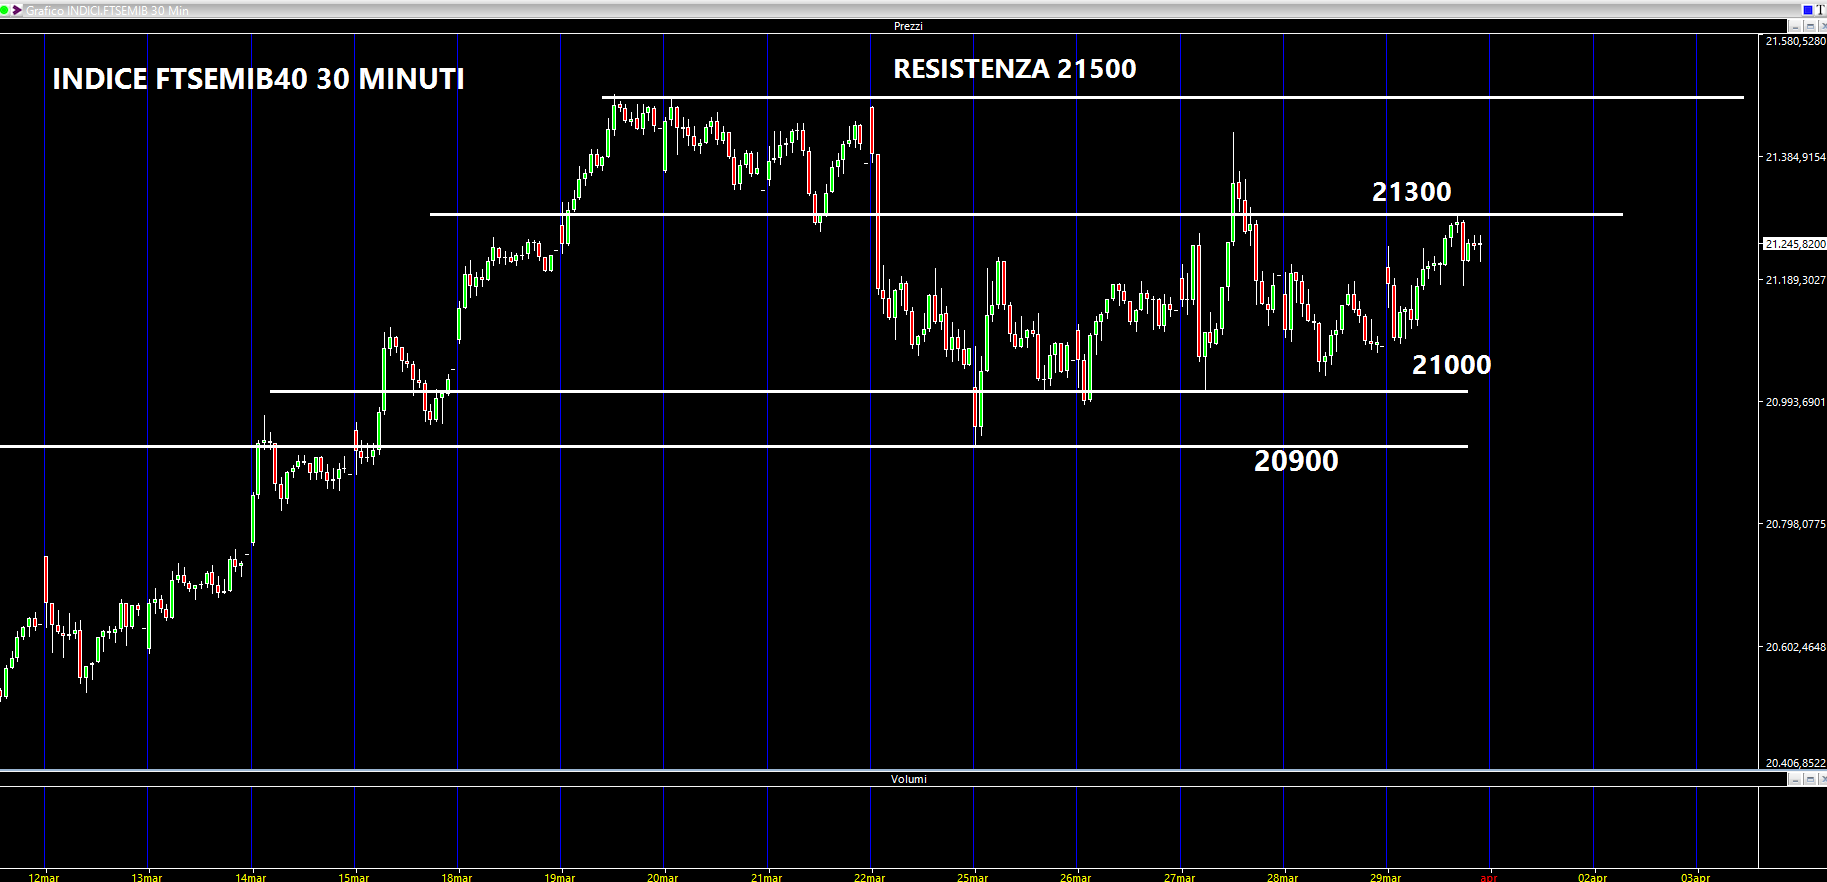Click the 20.406,8522 price axis label
This screenshot has width=1827, height=882.
[1795, 763]
